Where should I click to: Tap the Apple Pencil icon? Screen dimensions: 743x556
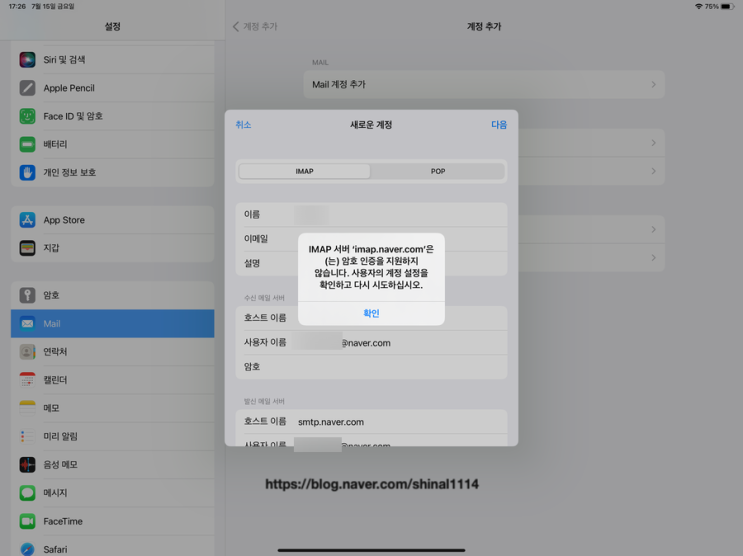[x=27, y=88]
